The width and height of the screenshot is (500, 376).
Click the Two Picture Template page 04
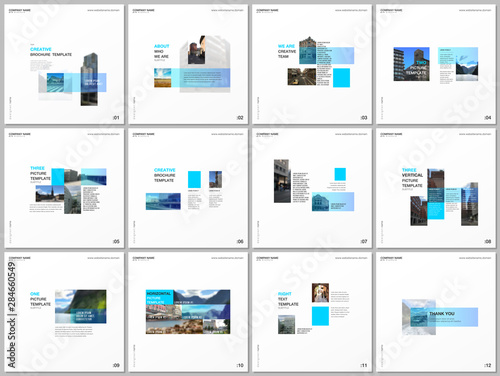[x=436, y=64]
